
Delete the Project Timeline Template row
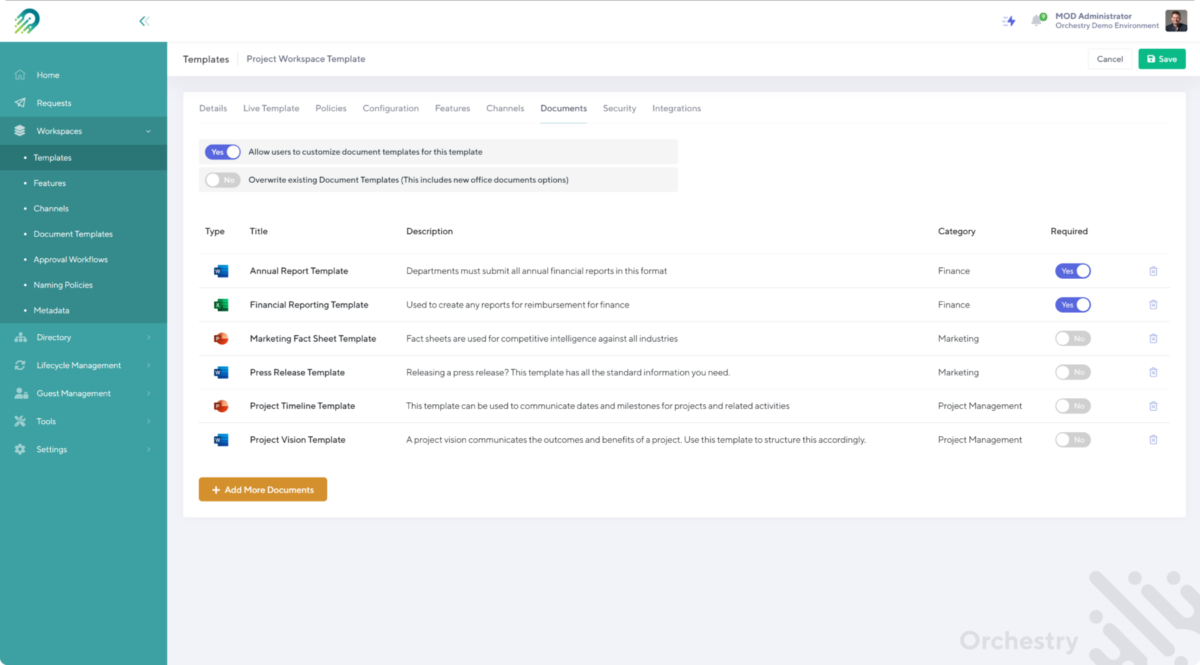coord(1153,406)
